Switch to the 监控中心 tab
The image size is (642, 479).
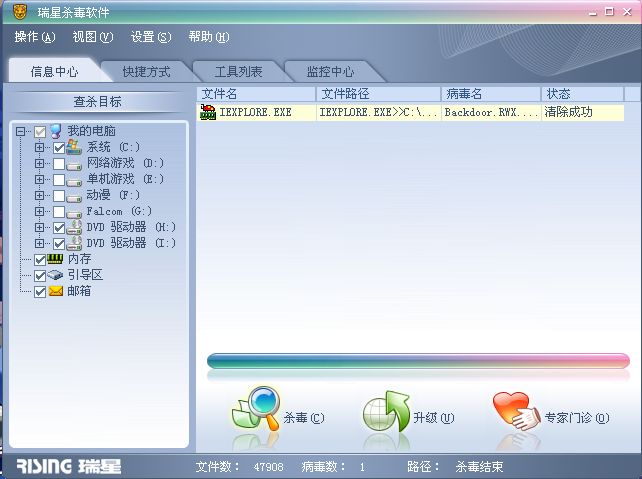point(330,72)
